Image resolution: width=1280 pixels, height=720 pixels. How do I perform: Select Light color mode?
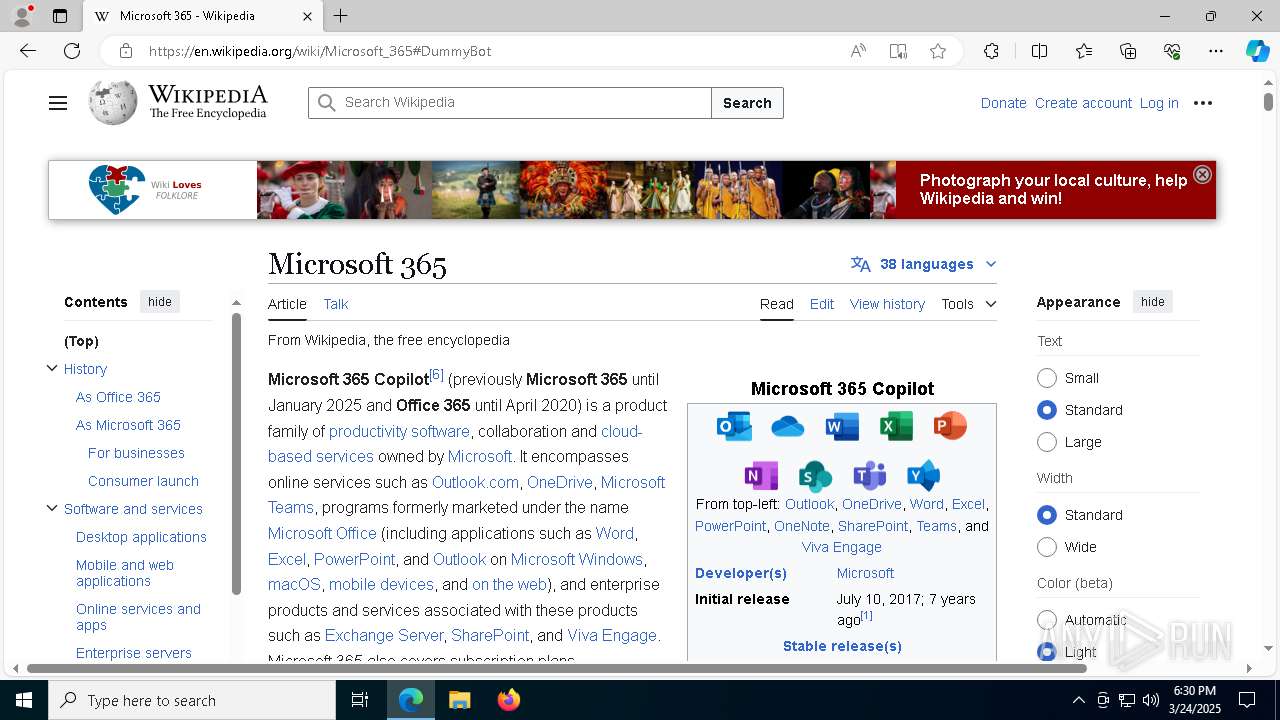click(x=1047, y=652)
